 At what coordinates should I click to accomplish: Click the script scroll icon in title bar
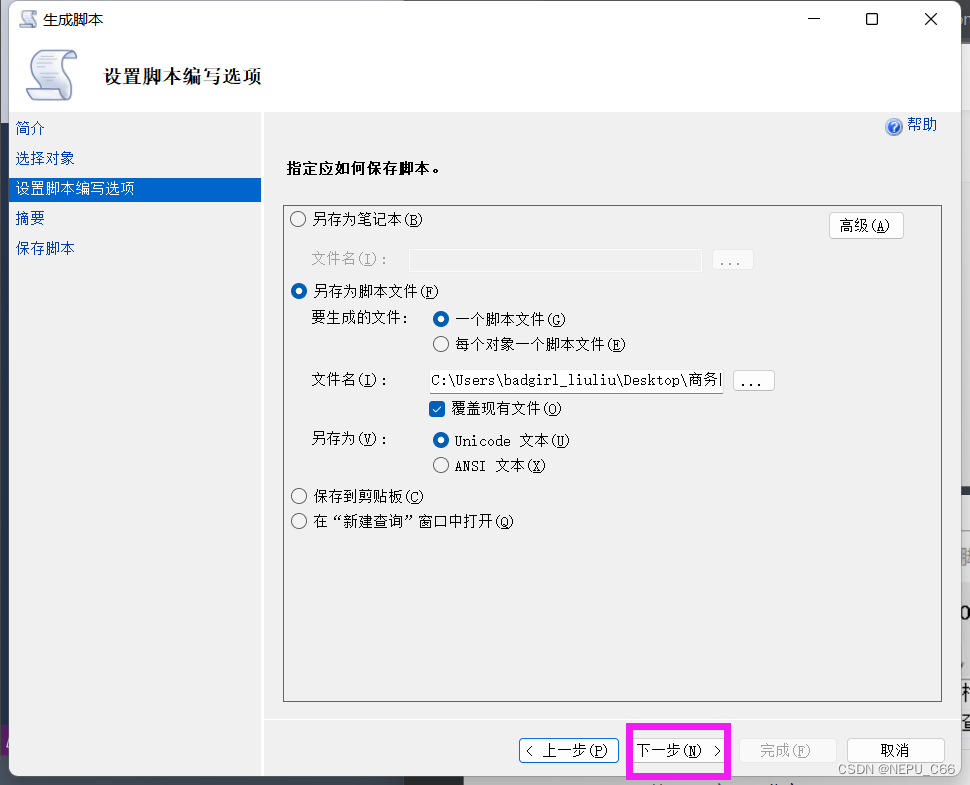pyautogui.click(x=28, y=19)
